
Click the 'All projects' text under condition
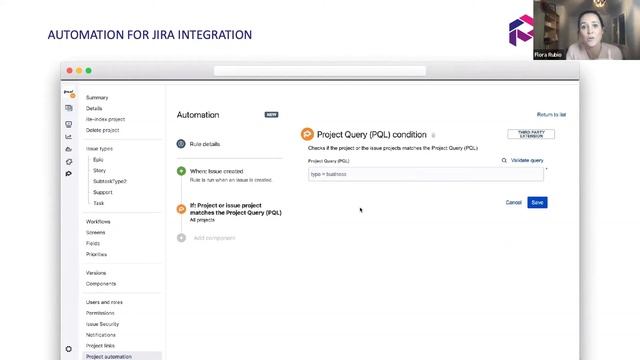[x=202, y=220]
